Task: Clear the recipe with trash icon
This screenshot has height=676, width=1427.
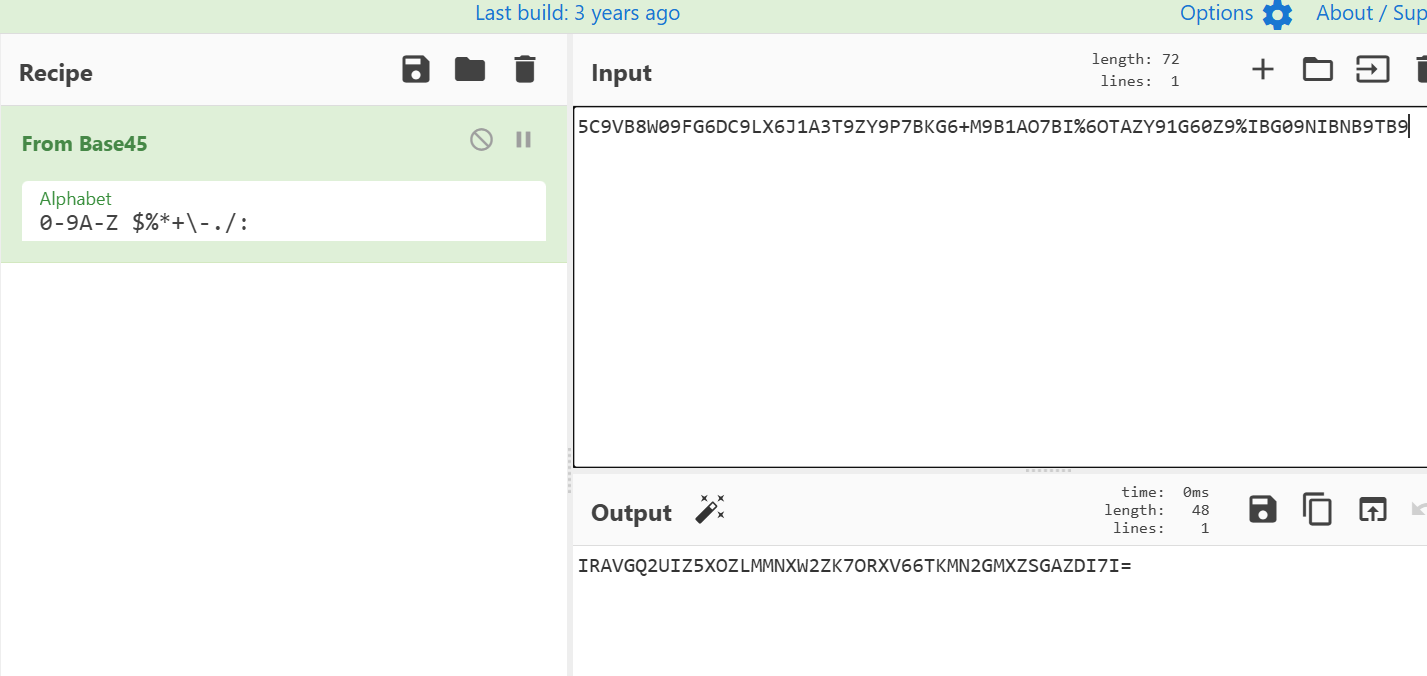Action: pos(524,70)
